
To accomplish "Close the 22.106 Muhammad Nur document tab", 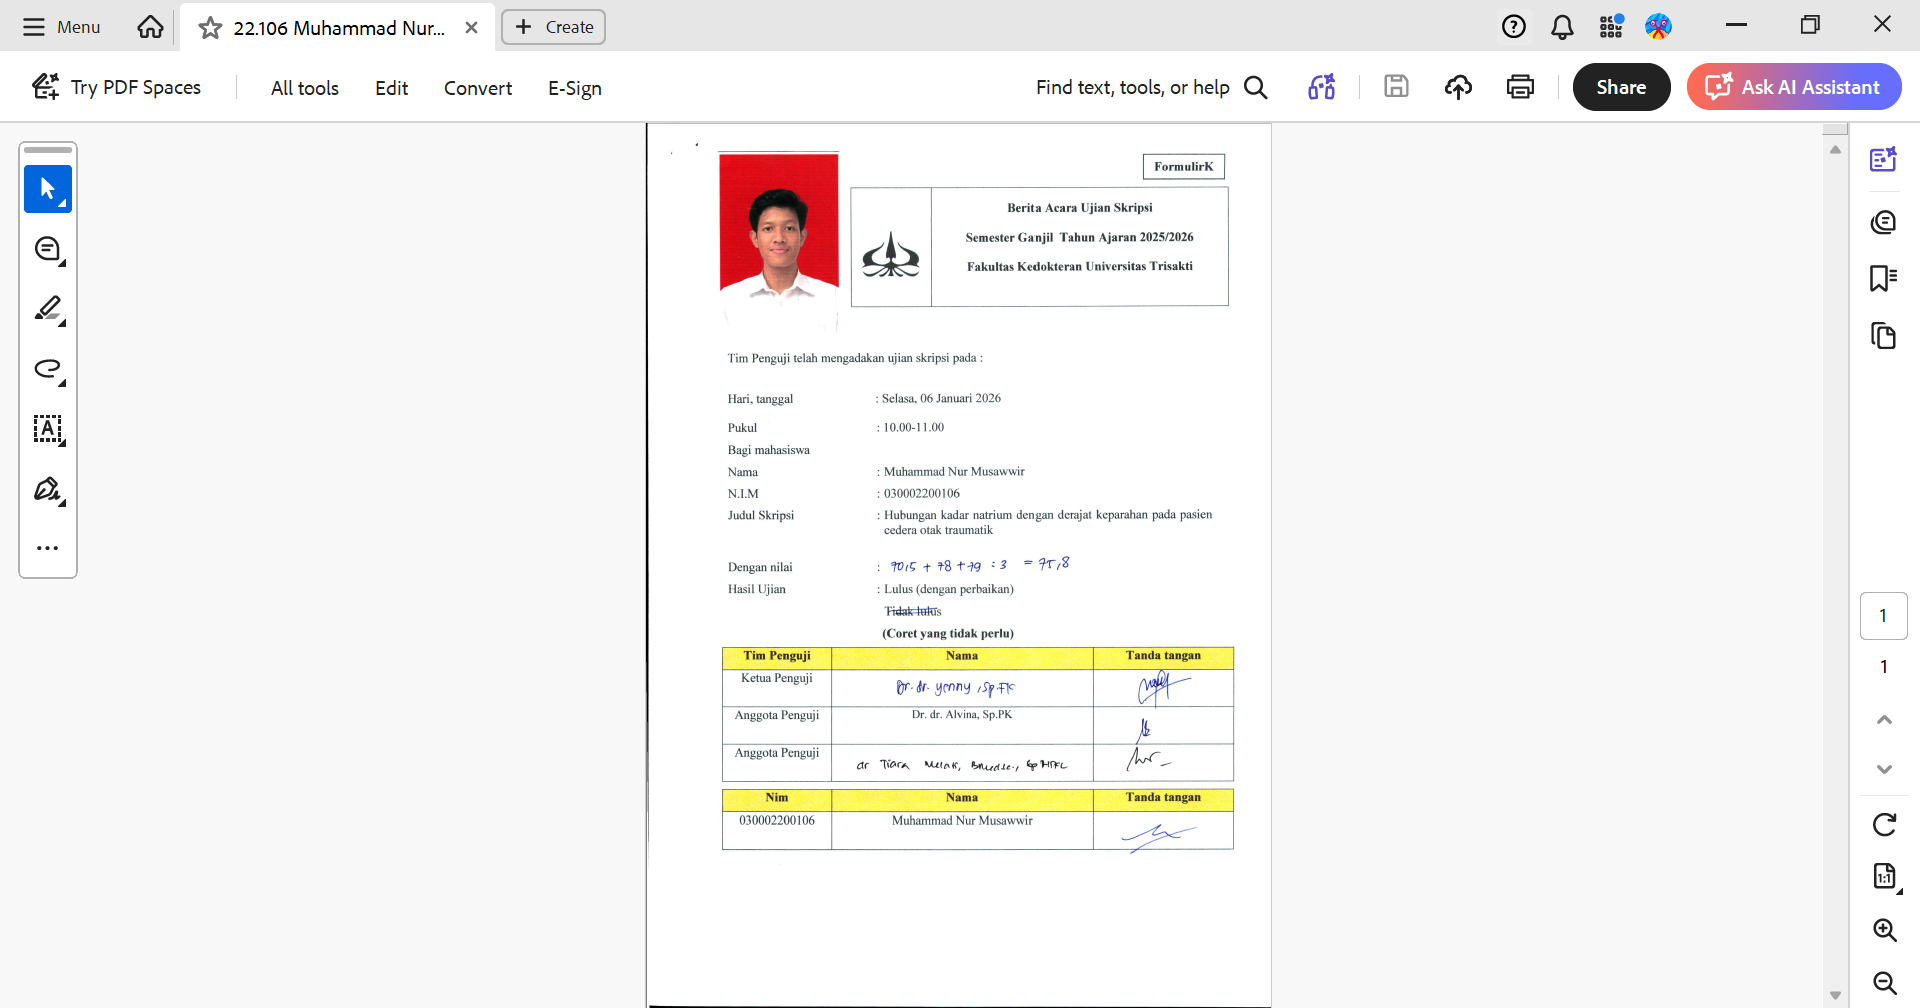I will (471, 28).
